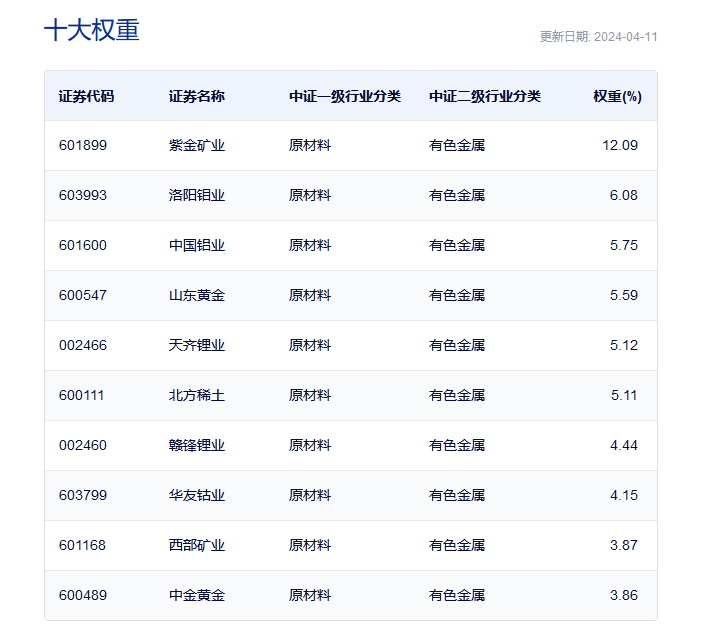
Task: Click stock name 紫金矿业
Action: click(197, 145)
